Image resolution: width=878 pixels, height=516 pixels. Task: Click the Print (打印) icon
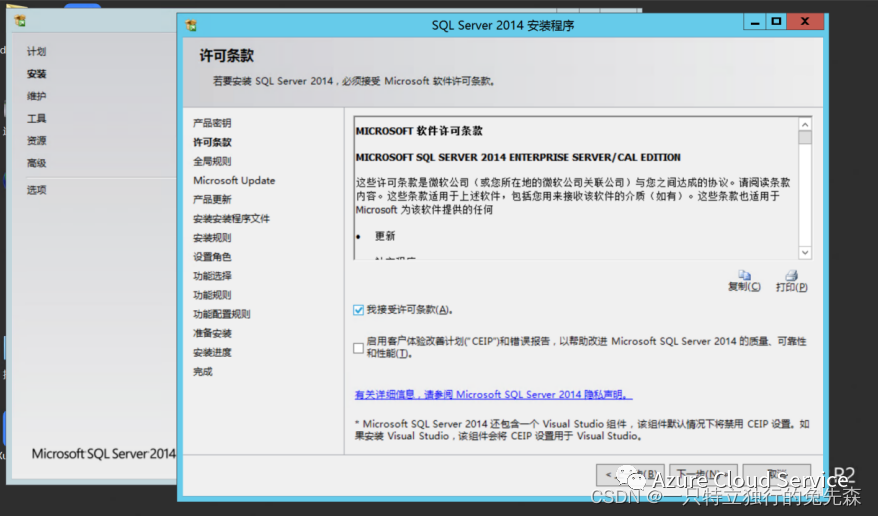click(x=791, y=275)
